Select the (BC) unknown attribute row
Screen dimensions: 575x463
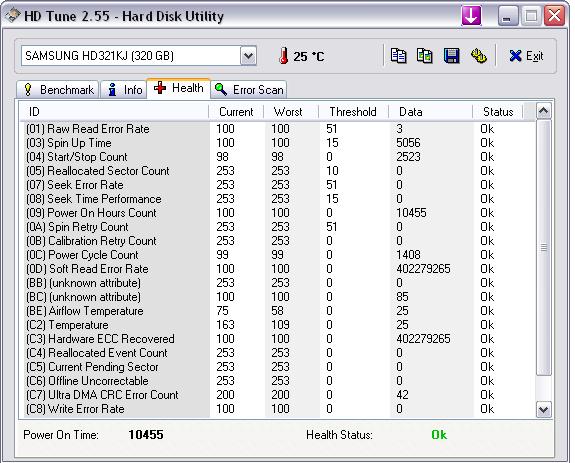point(279,297)
